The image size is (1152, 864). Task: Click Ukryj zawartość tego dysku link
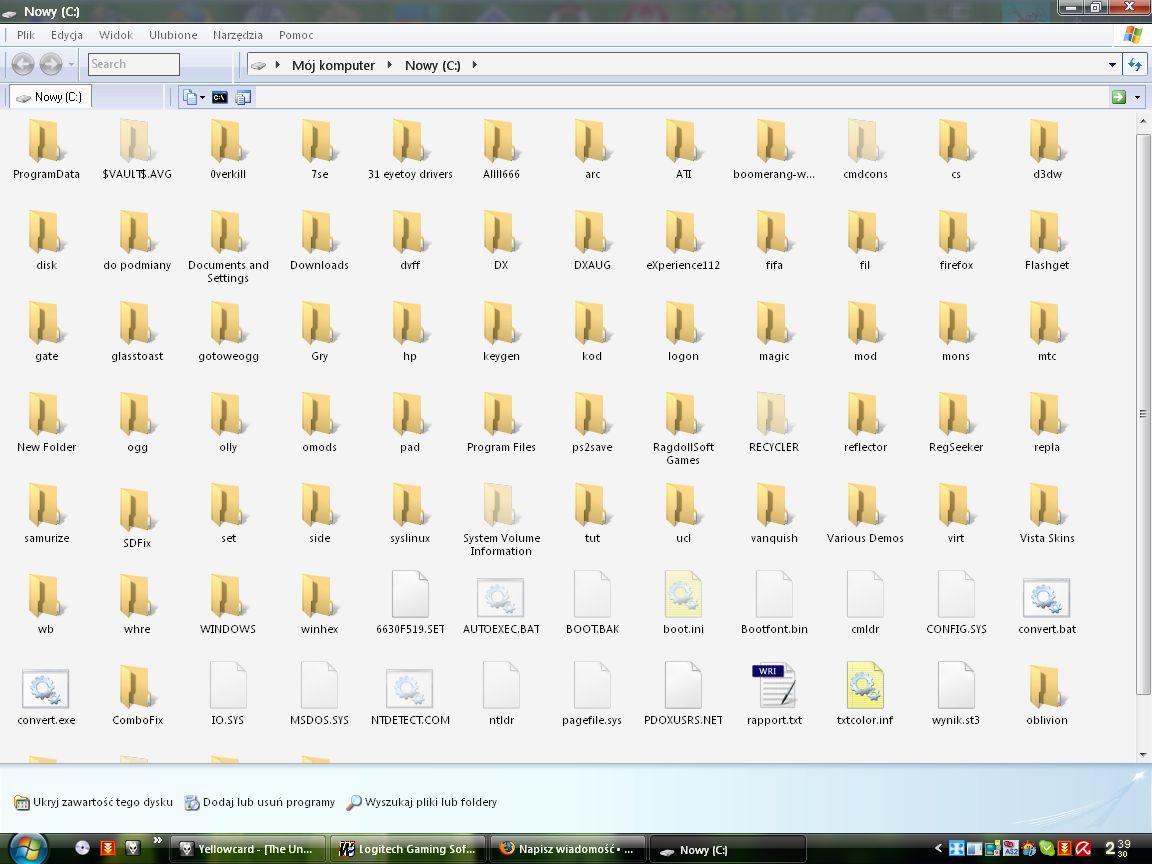coord(93,802)
